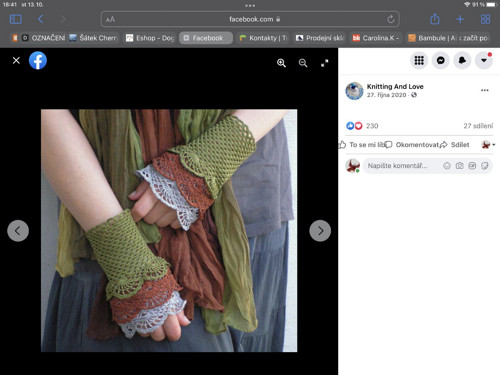The image size is (500, 375).
Task: Switch to the 'Kontakty' tab
Action: coord(264,38)
